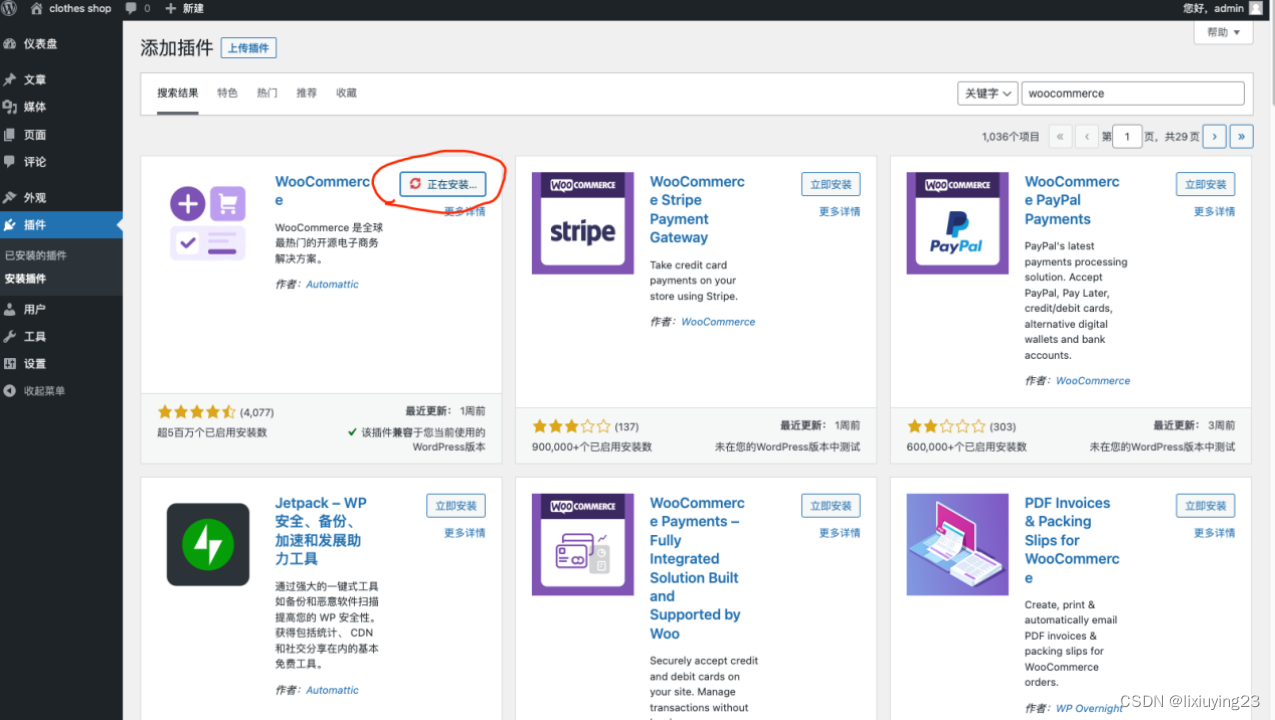Switch to the 热门 tab

[x=266, y=92]
